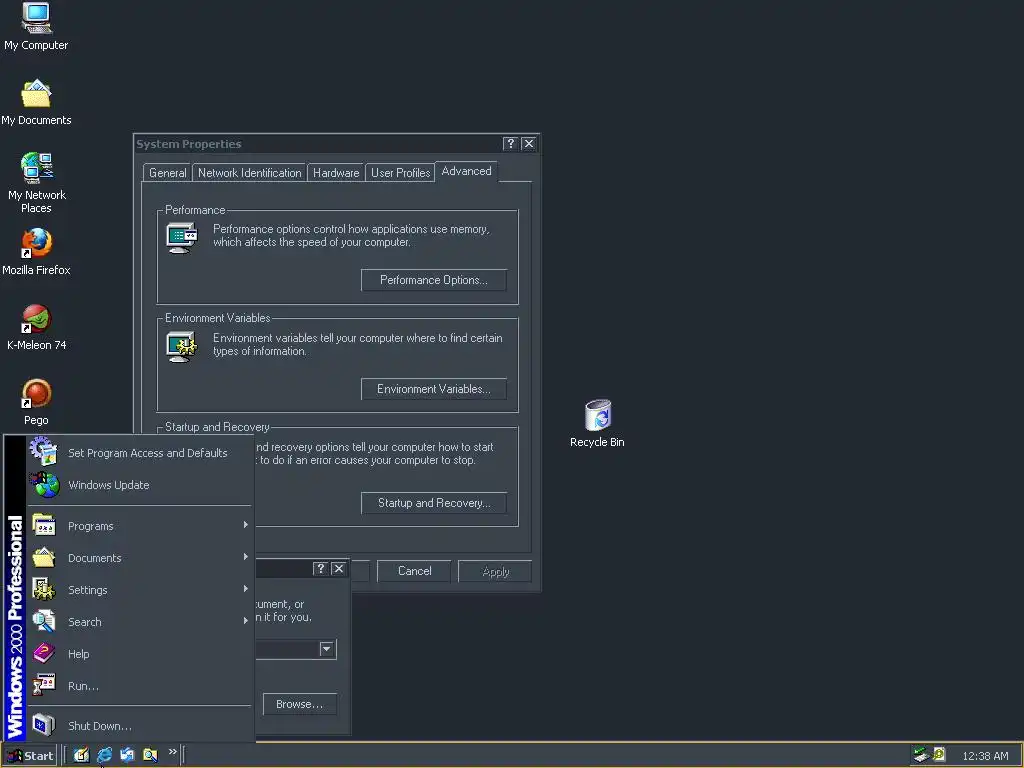Screen dimensions: 1024x768
Task: Open the Recycle Bin
Action: tap(597, 423)
